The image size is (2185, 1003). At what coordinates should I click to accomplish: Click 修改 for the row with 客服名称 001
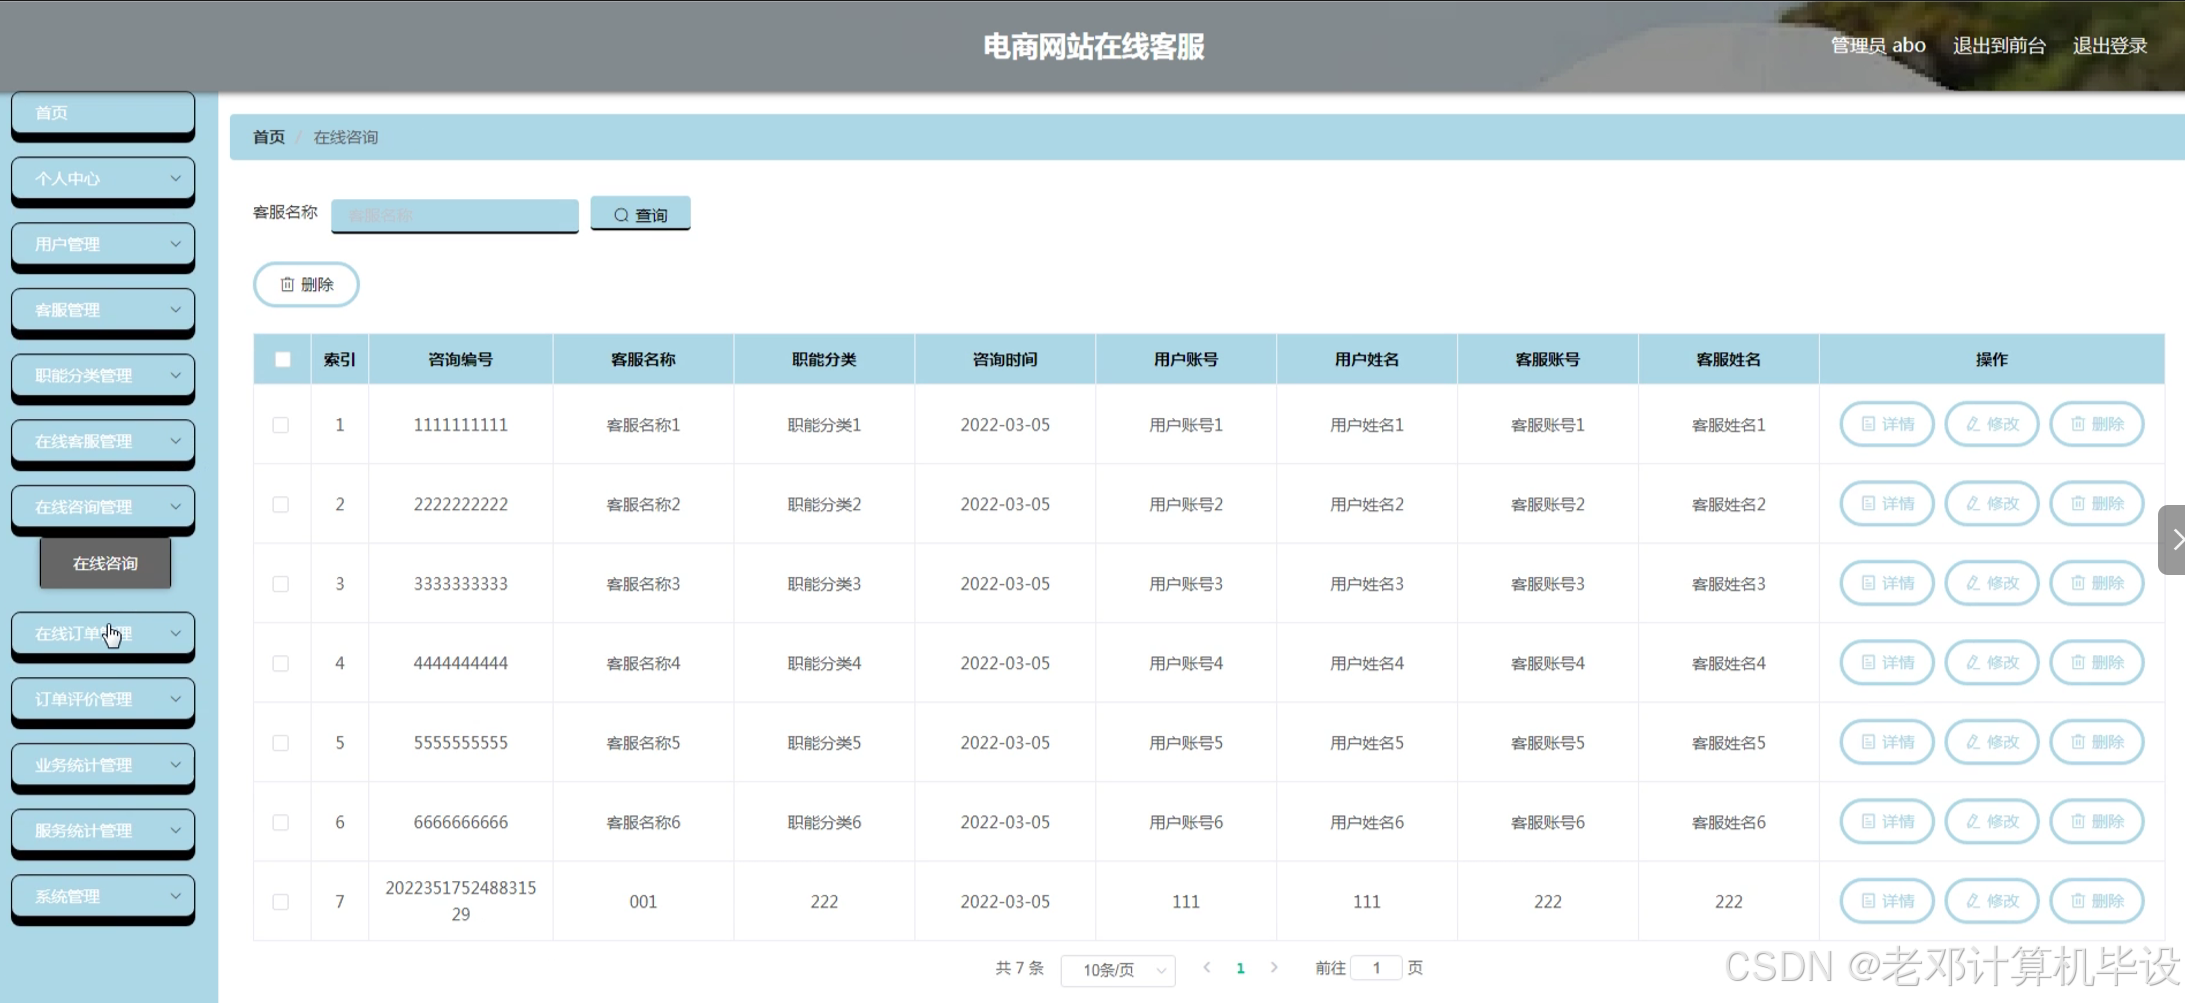[1992, 901]
